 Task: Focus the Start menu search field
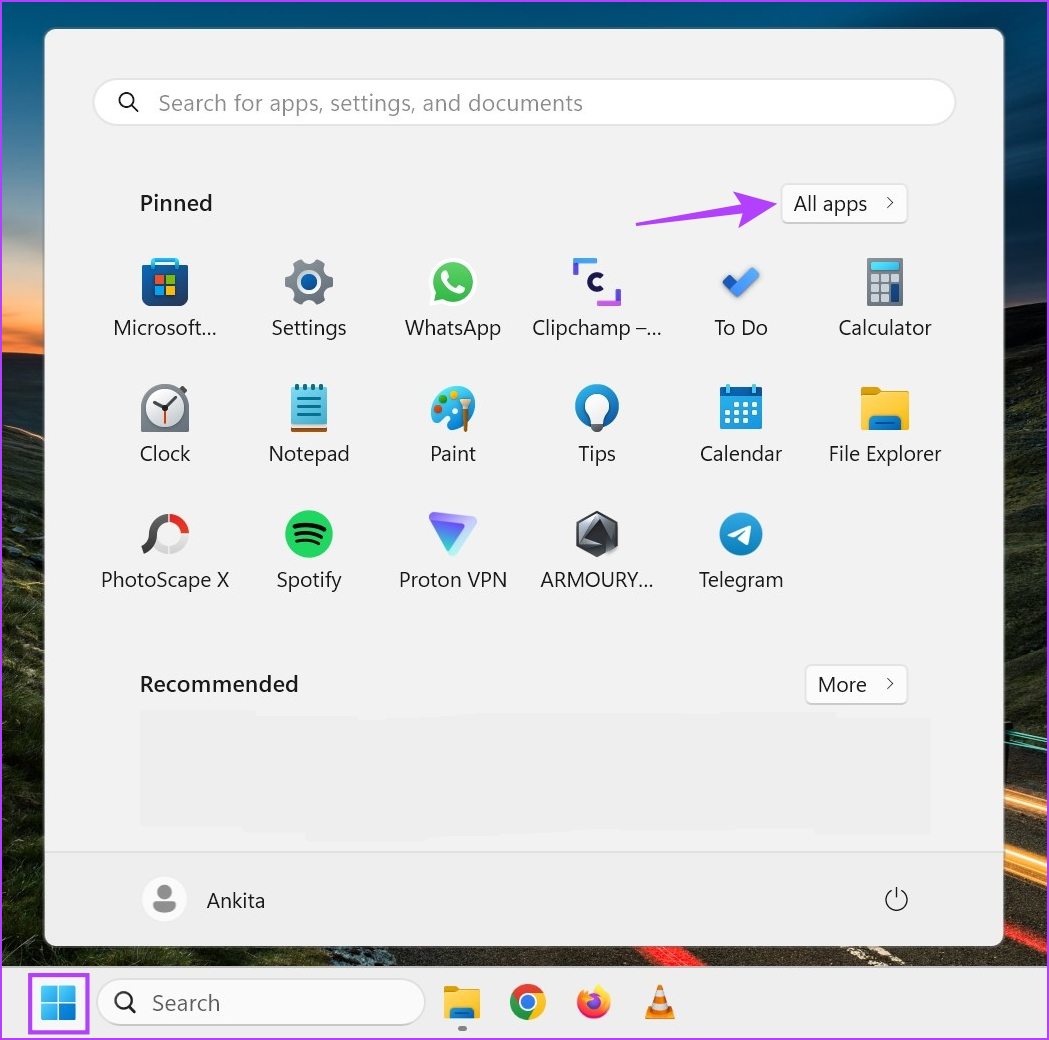click(x=524, y=102)
